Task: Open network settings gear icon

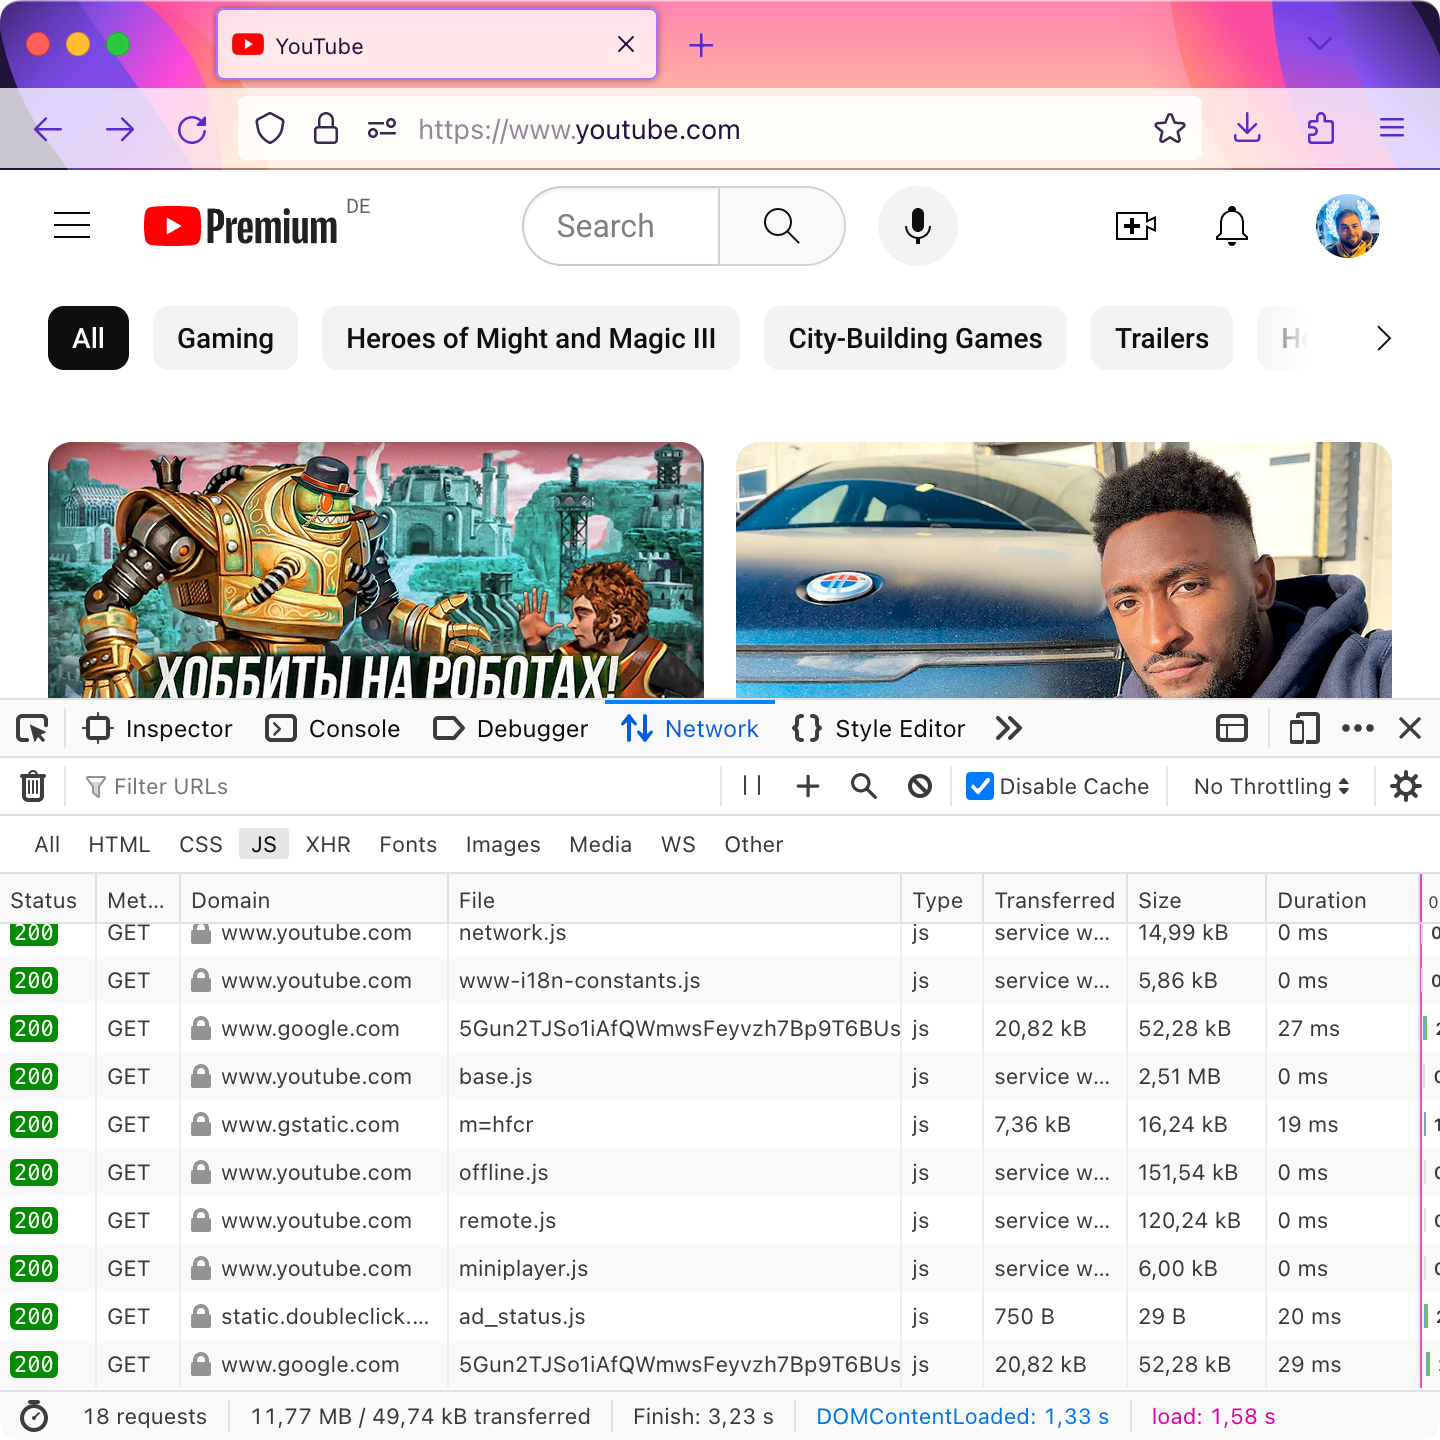Action: click(1406, 787)
